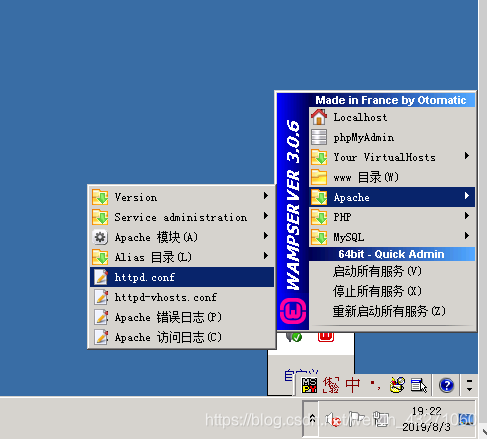Expand the MySQL submenu arrow
The image size is (487, 439).
[x=467, y=236]
